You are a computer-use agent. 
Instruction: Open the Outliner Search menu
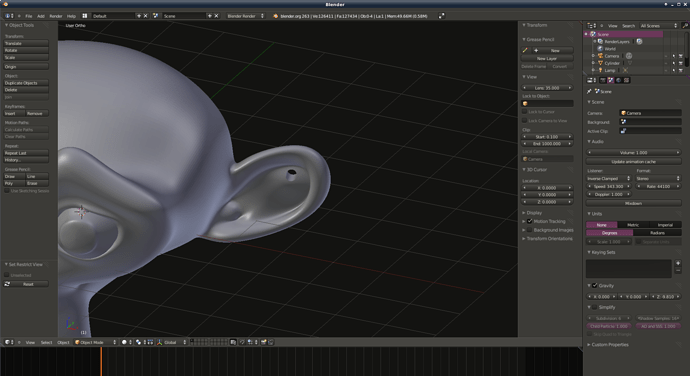click(x=628, y=26)
